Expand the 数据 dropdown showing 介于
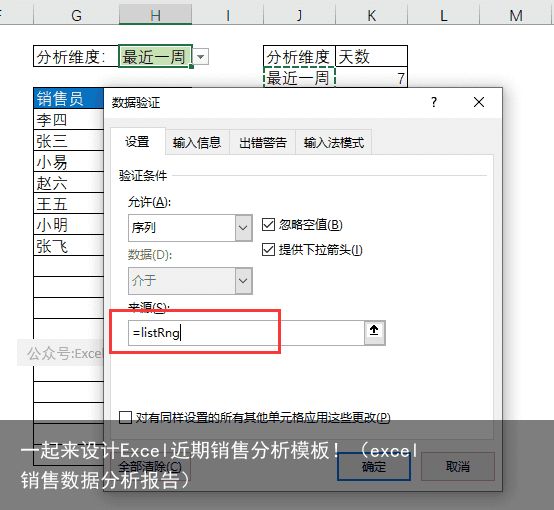The image size is (554, 510). click(190, 281)
